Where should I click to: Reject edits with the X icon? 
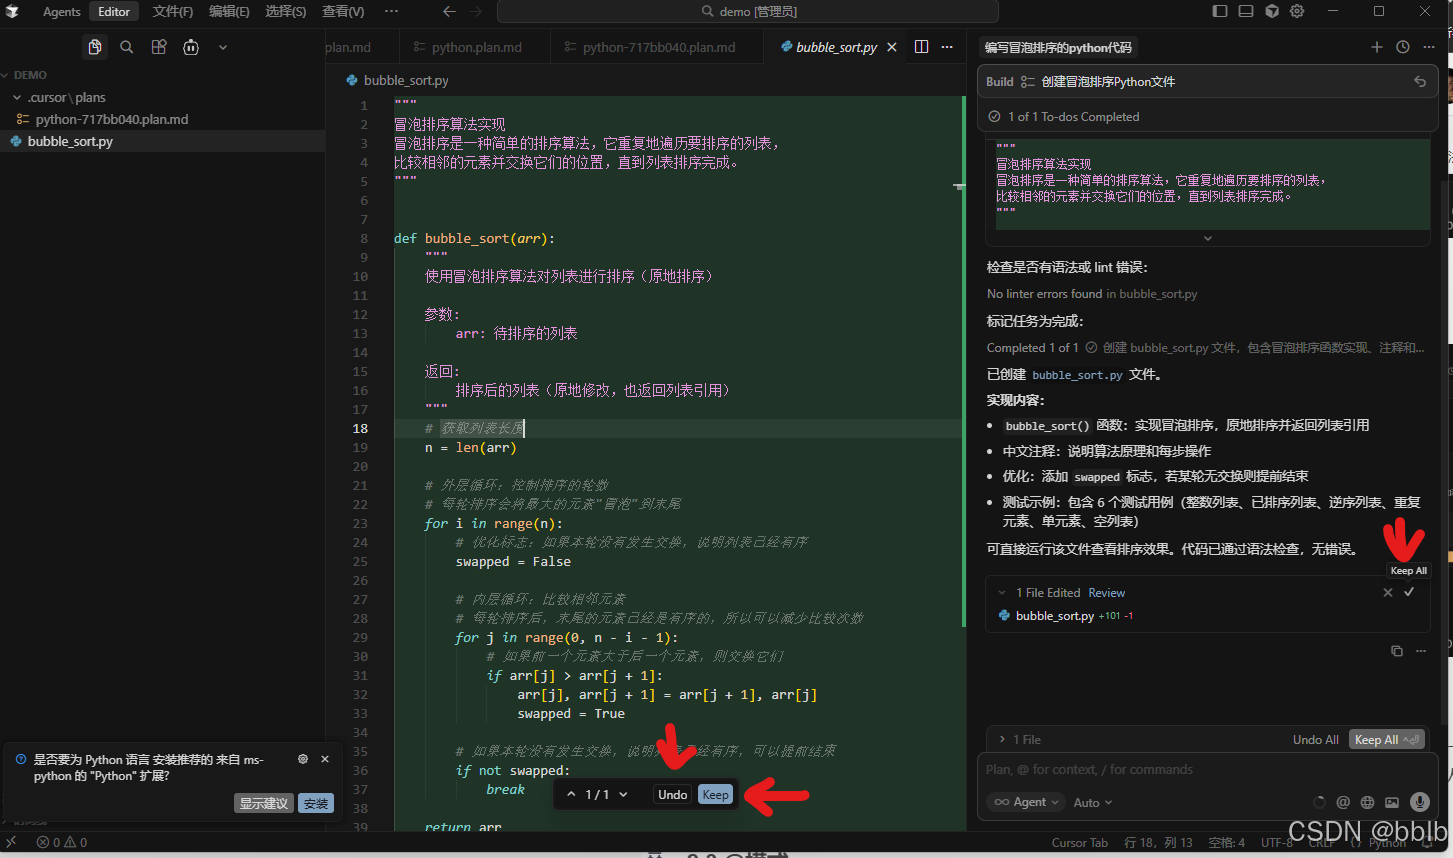point(1388,593)
